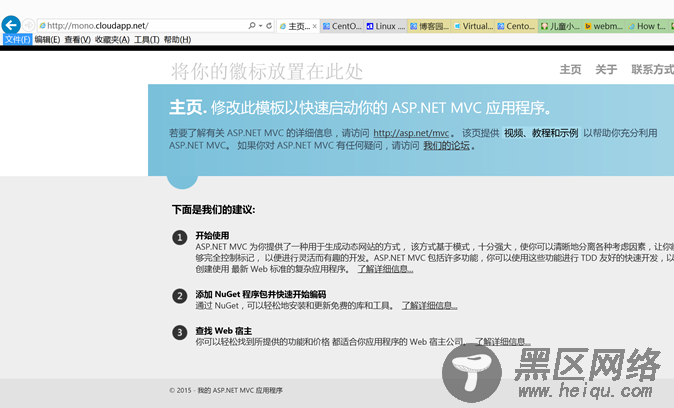Viewport: 674px width, 408px height.
Task: Click the mono.cloudapp.net address field
Action: click(x=142, y=26)
